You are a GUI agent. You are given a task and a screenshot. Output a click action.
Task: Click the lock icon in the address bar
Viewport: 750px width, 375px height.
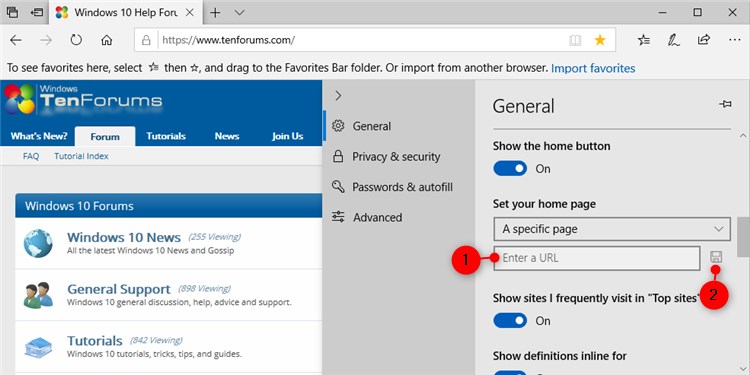click(146, 40)
